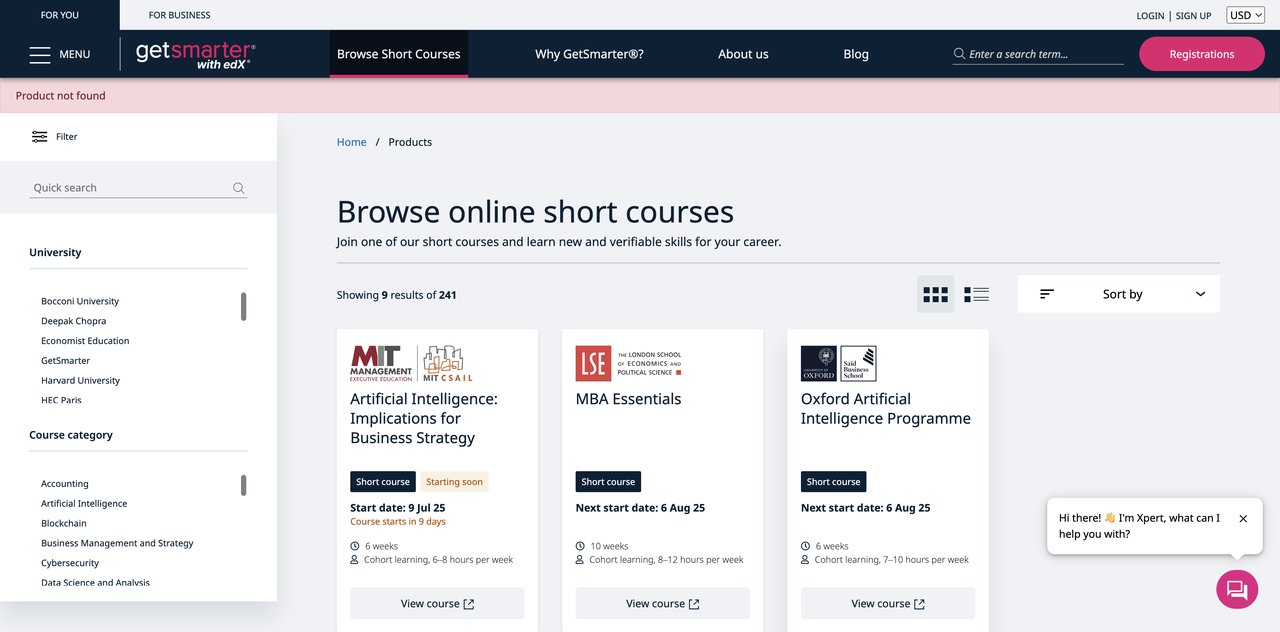Click person icon beside 7–10 hours per week
The height and width of the screenshot is (632, 1280).
[805, 560]
